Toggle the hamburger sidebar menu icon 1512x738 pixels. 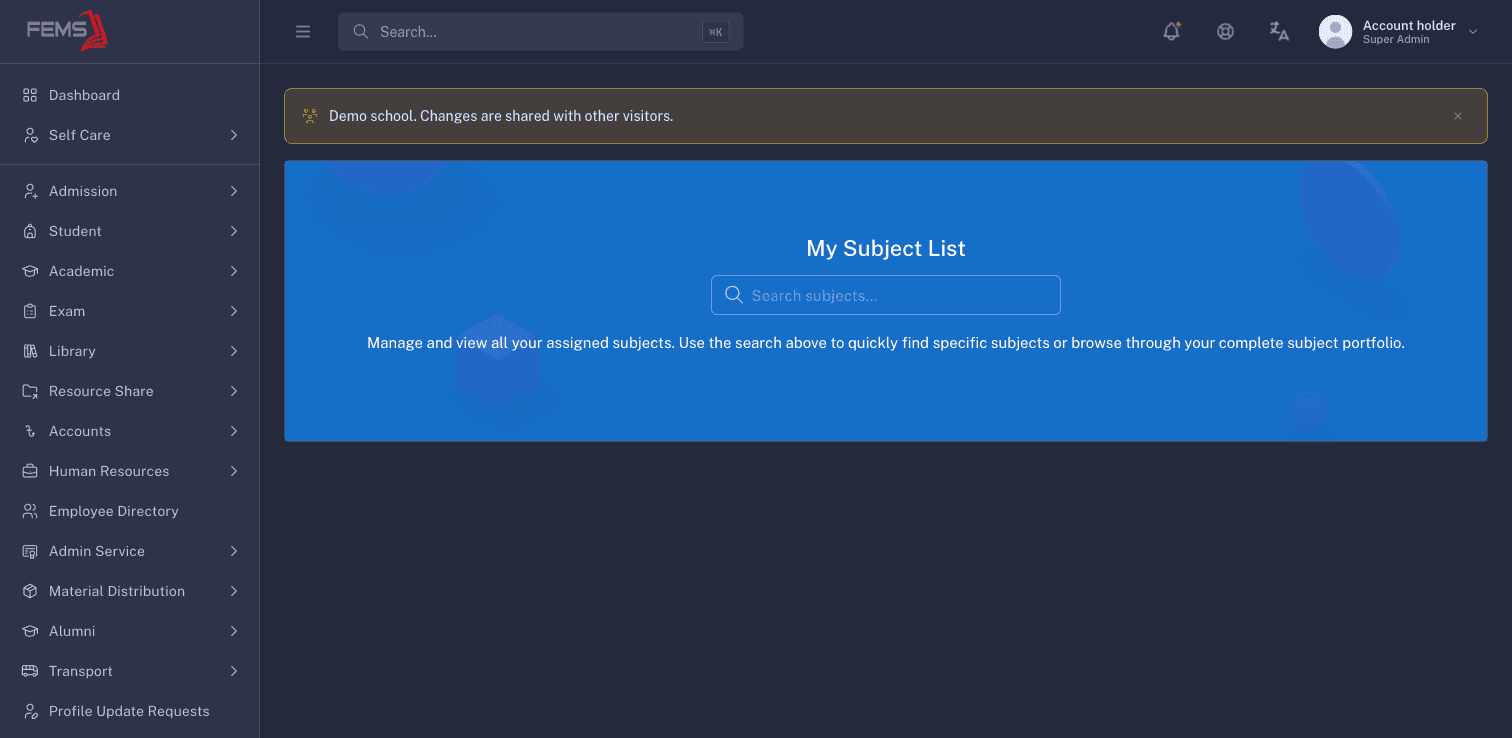(303, 32)
